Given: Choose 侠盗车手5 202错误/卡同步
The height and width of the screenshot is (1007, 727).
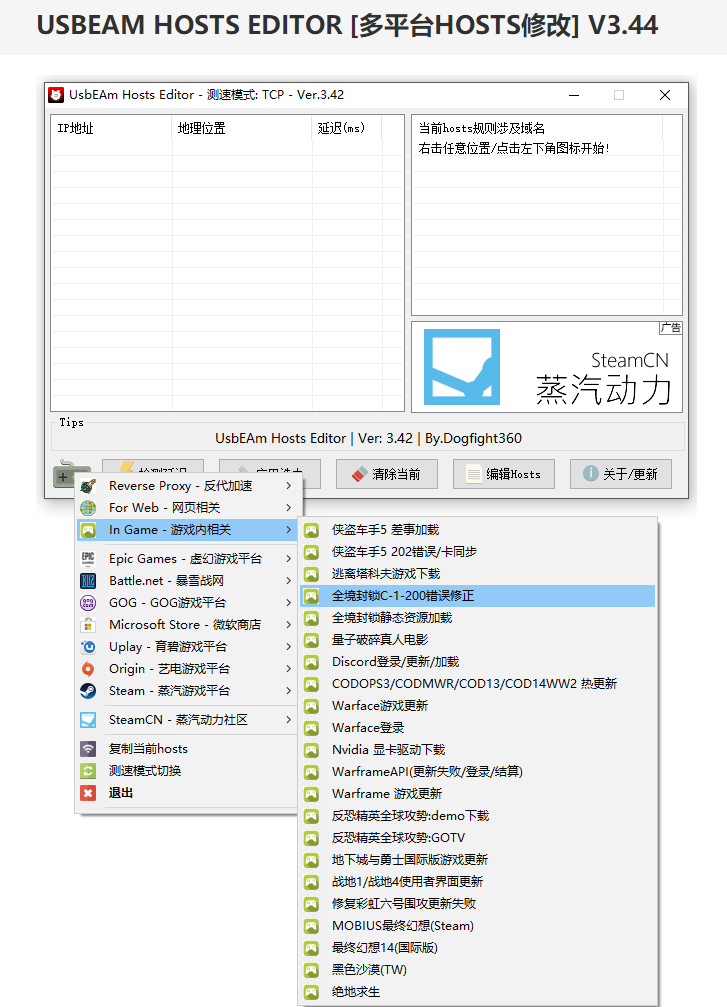Looking at the screenshot, I should pyautogui.click(x=478, y=552).
